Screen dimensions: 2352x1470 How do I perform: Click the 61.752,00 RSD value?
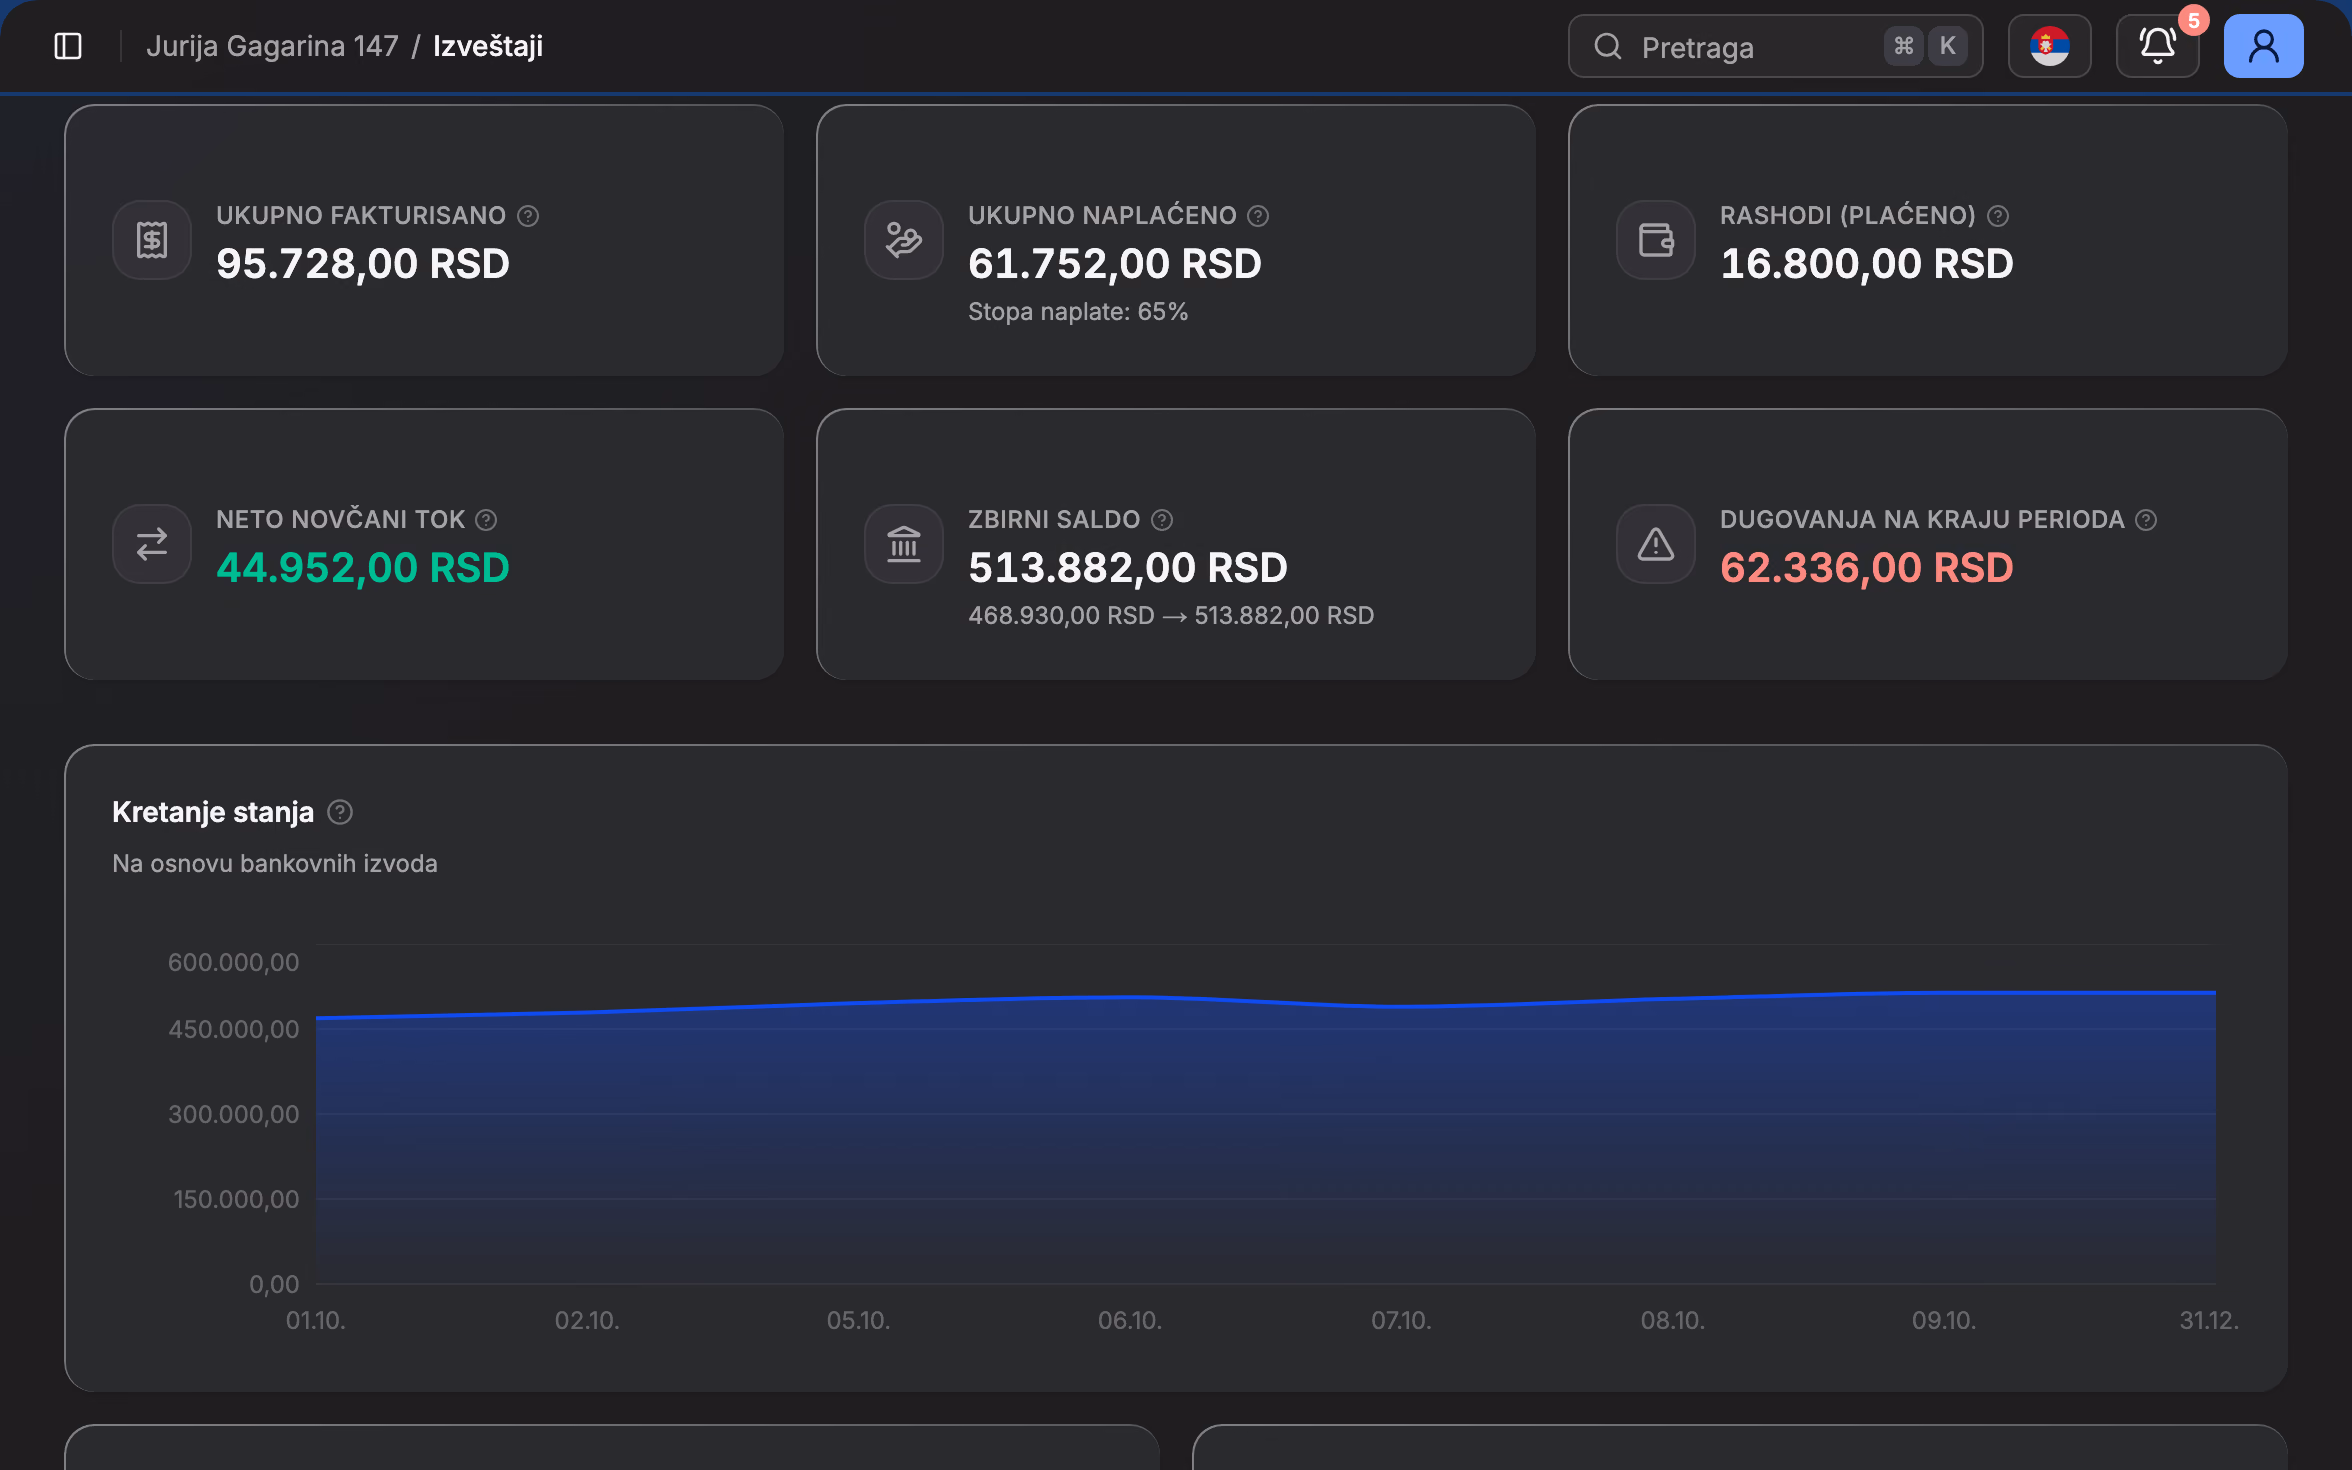1115,264
